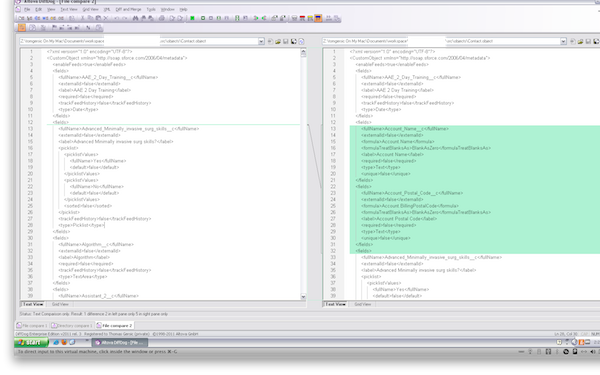Click the Undo arrow icon
This screenshot has height=375, width=600.
coord(116,18)
